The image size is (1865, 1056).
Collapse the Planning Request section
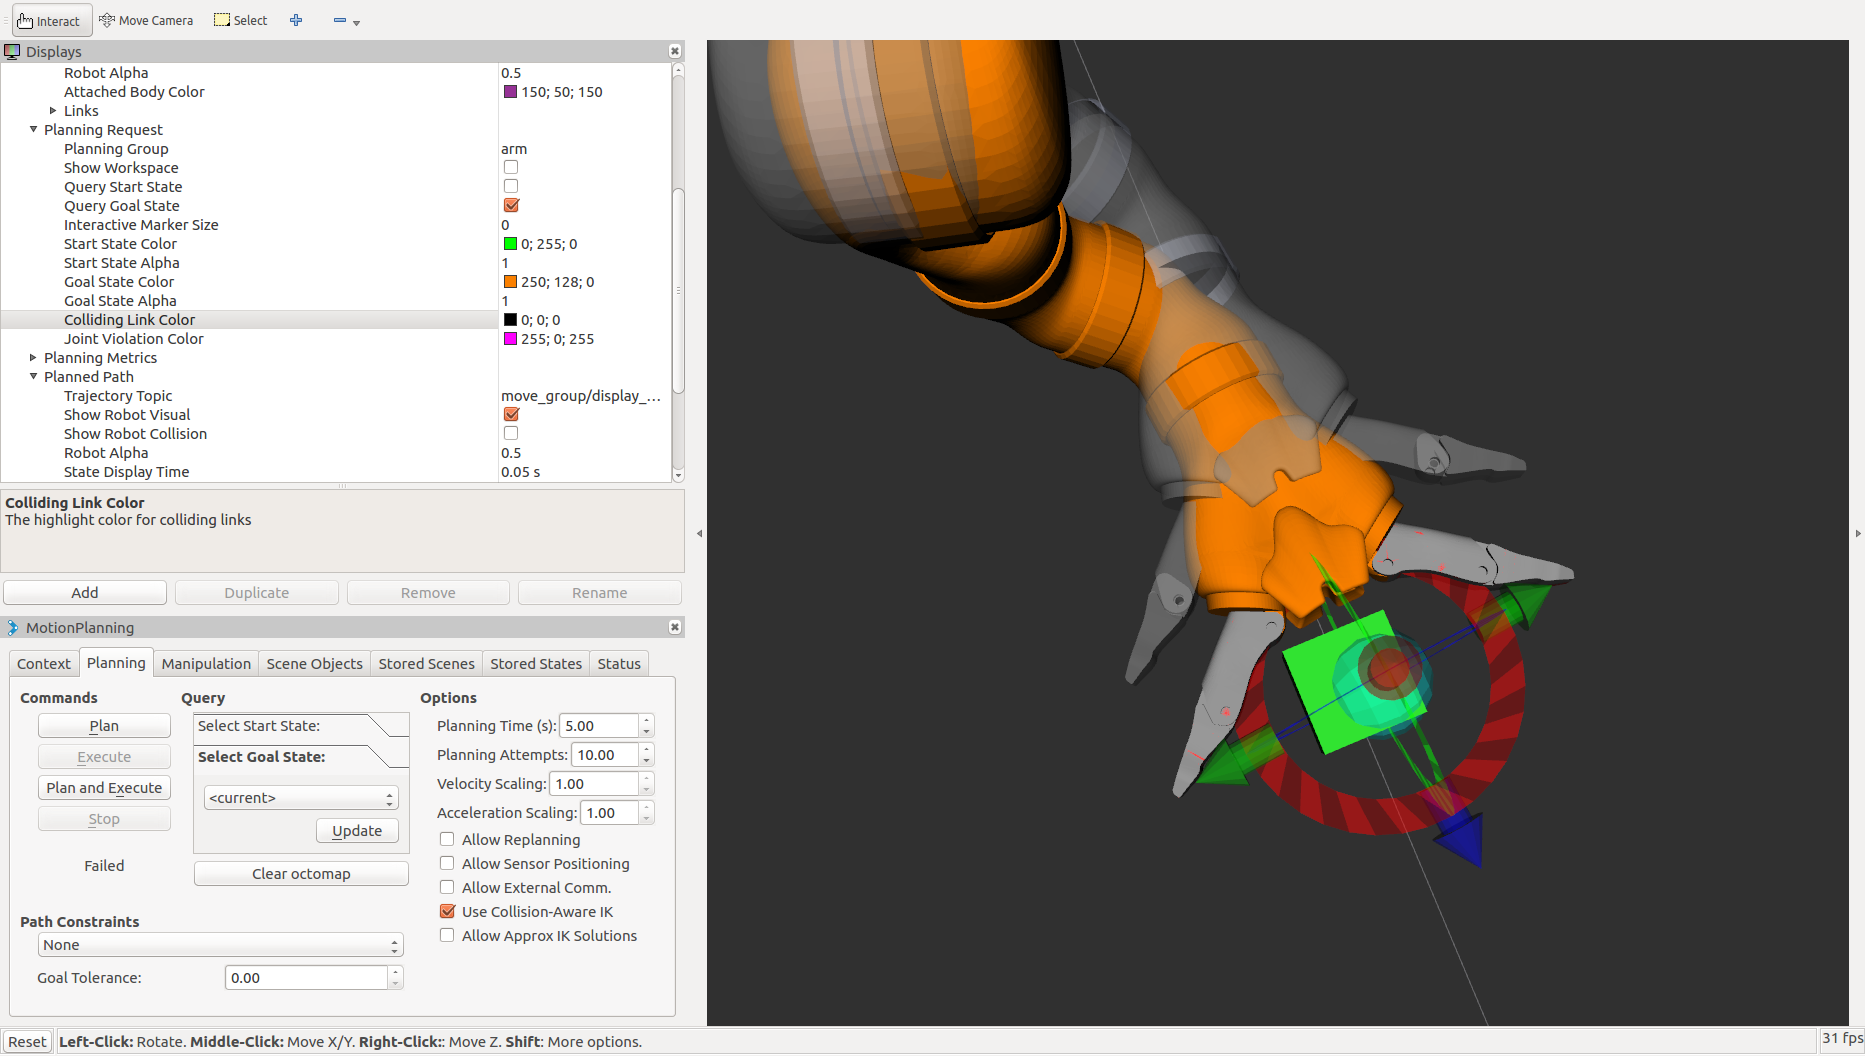click(33, 129)
